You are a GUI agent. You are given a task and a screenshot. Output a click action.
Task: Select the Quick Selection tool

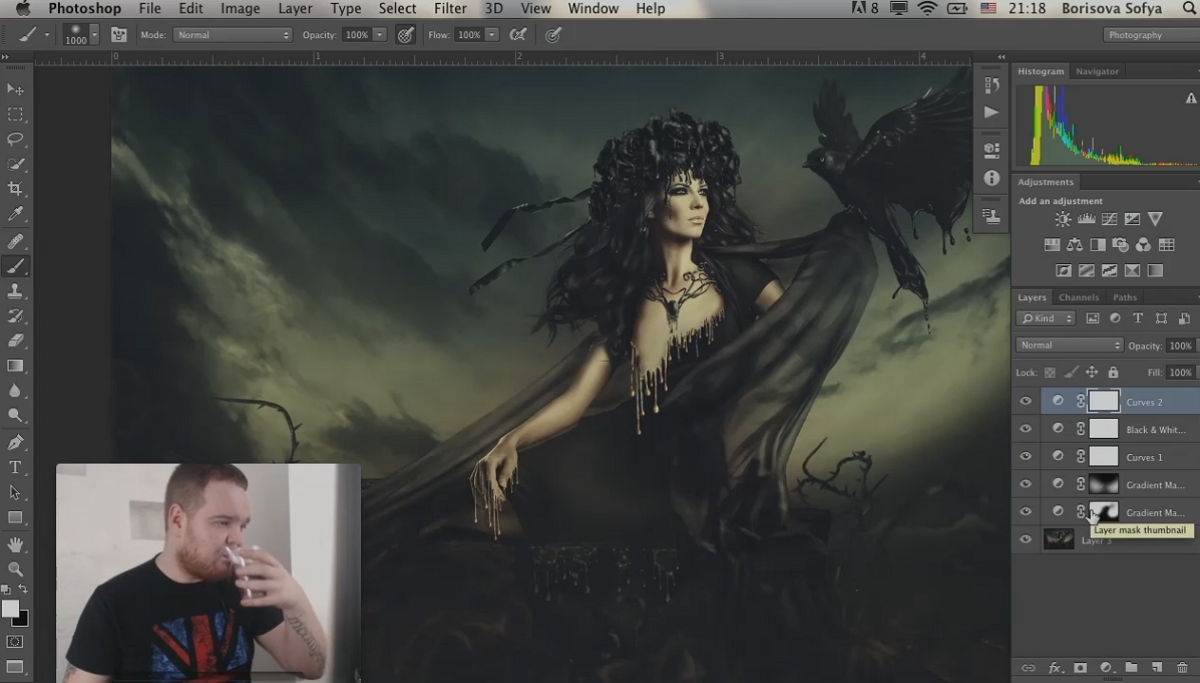[16, 165]
